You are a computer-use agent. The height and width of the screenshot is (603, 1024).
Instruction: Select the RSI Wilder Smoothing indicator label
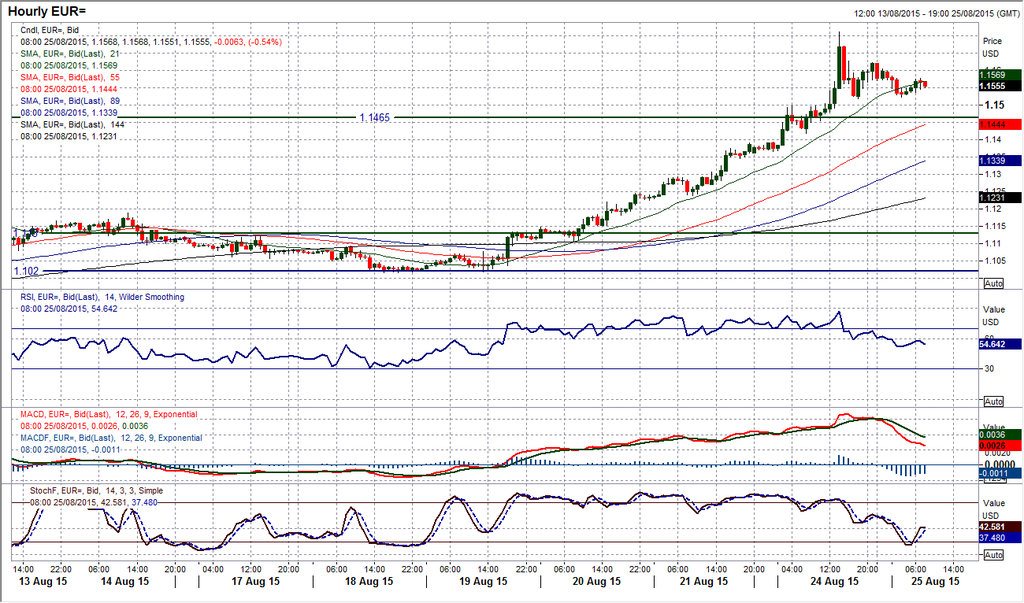click(x=102, y=297)
